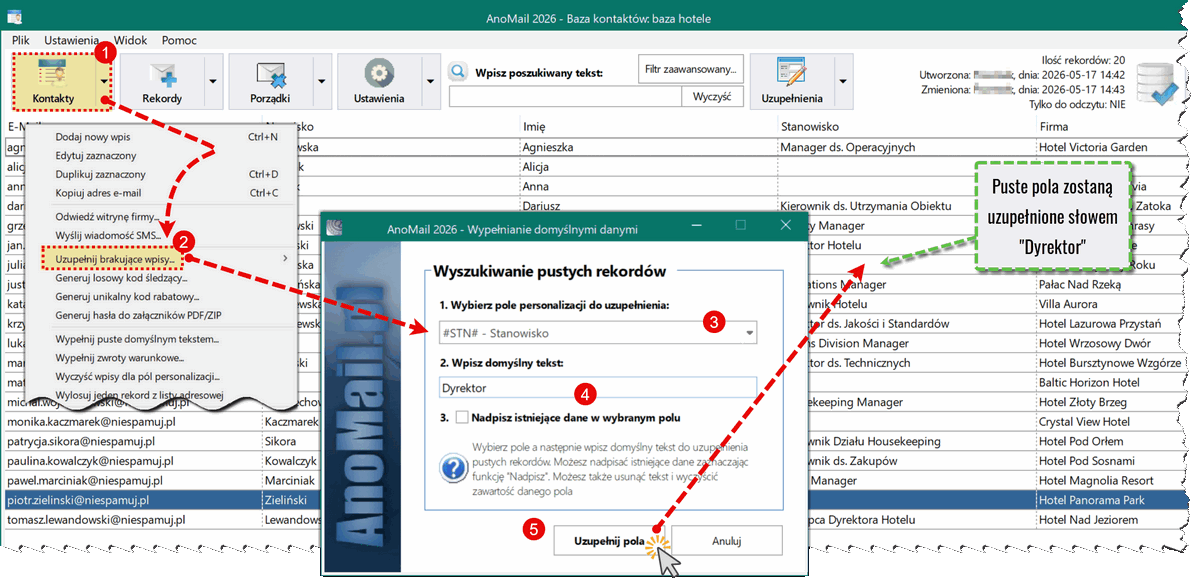Click the 'Hotel Magnolia Resort' cell
The image size is (1200, 587).
click(x=1098, y=481)
